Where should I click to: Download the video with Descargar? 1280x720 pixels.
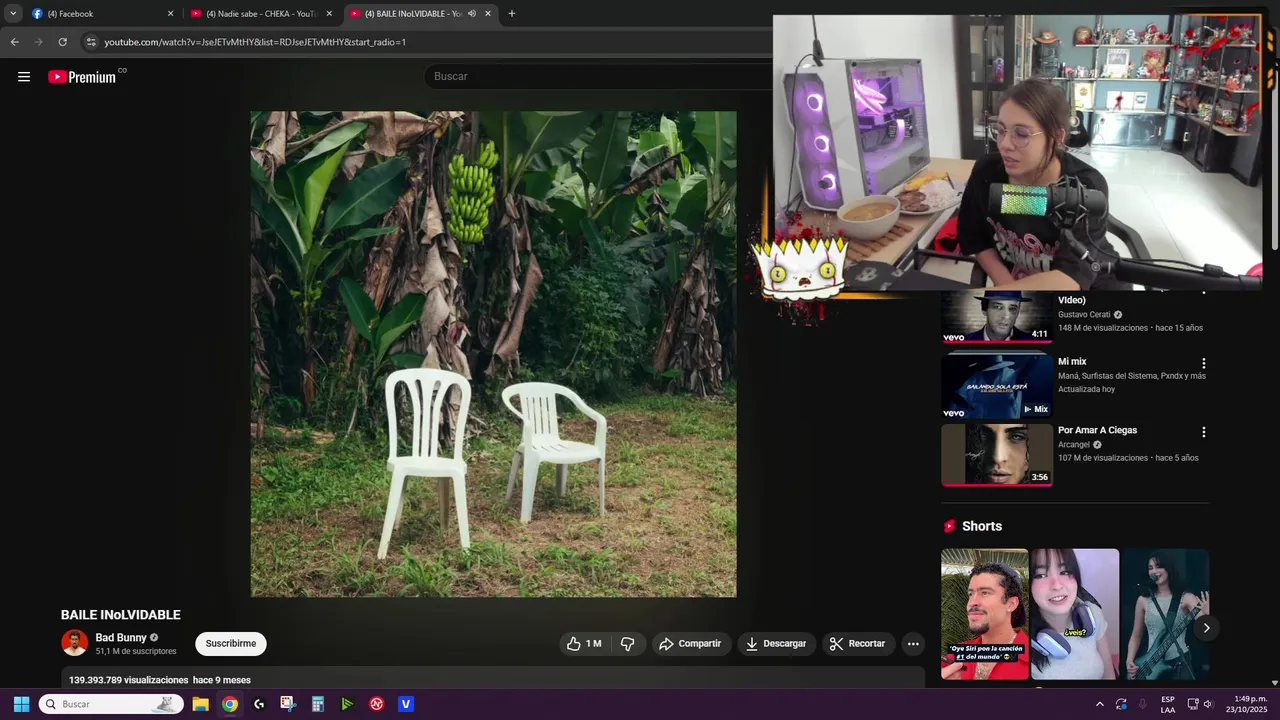pyautogui.click(x=775, y=644)
